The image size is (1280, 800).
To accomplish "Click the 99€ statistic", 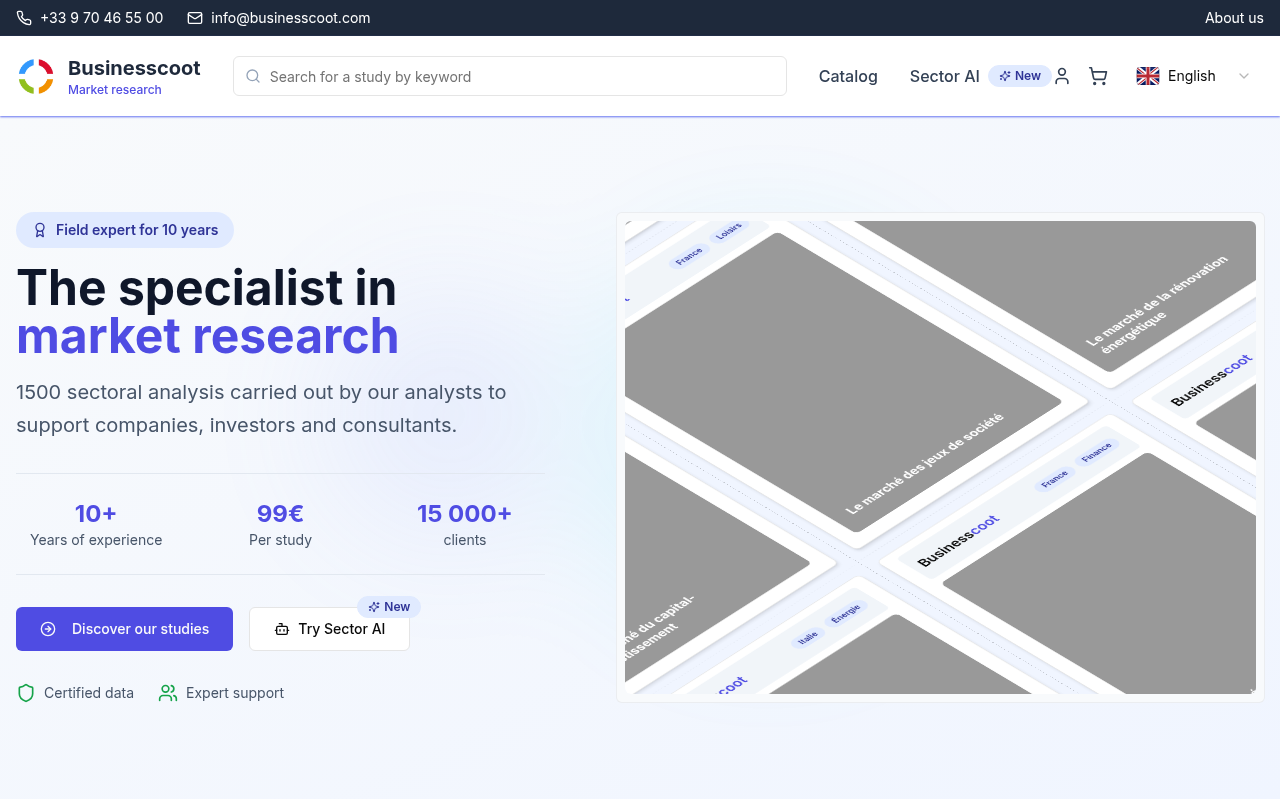I will point(280,514).
